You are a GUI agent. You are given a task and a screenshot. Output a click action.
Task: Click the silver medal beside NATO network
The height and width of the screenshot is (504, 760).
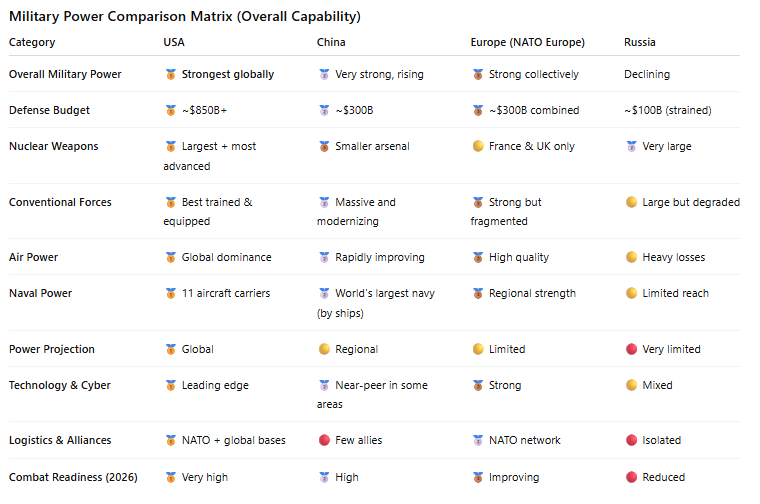point(478,440)
